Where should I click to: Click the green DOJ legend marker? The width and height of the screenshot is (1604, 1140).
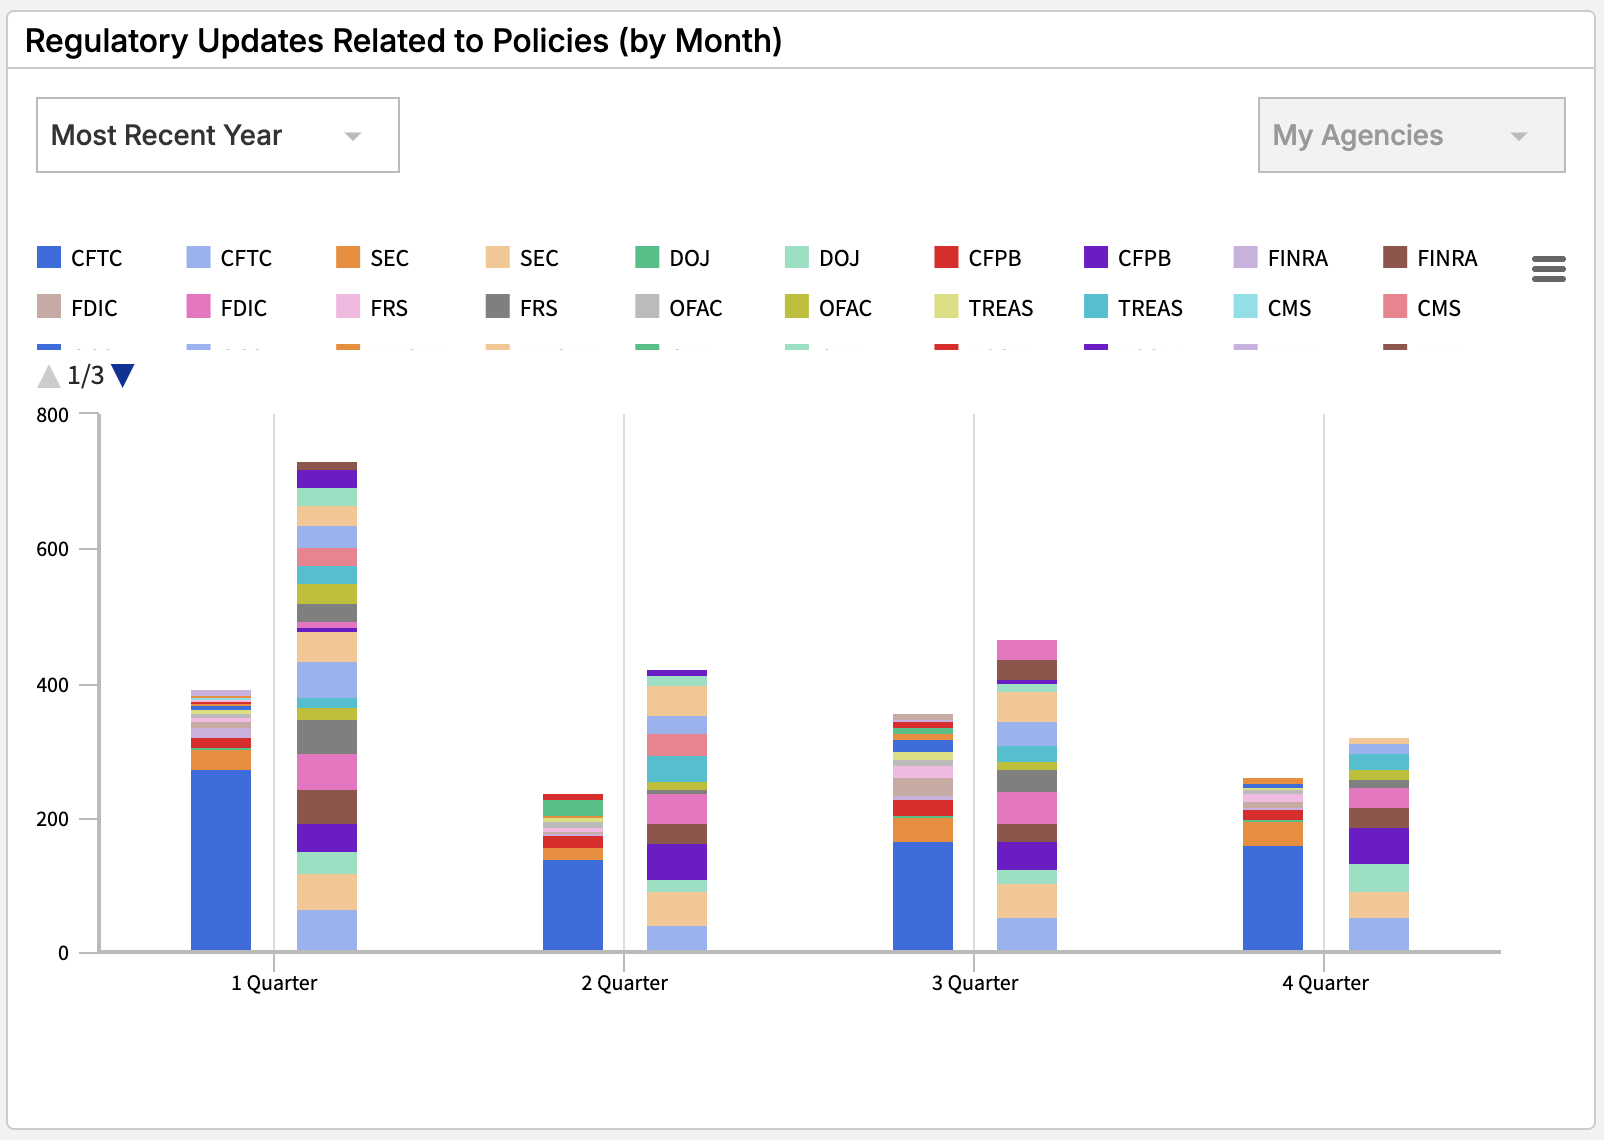[x=647, y=258]
